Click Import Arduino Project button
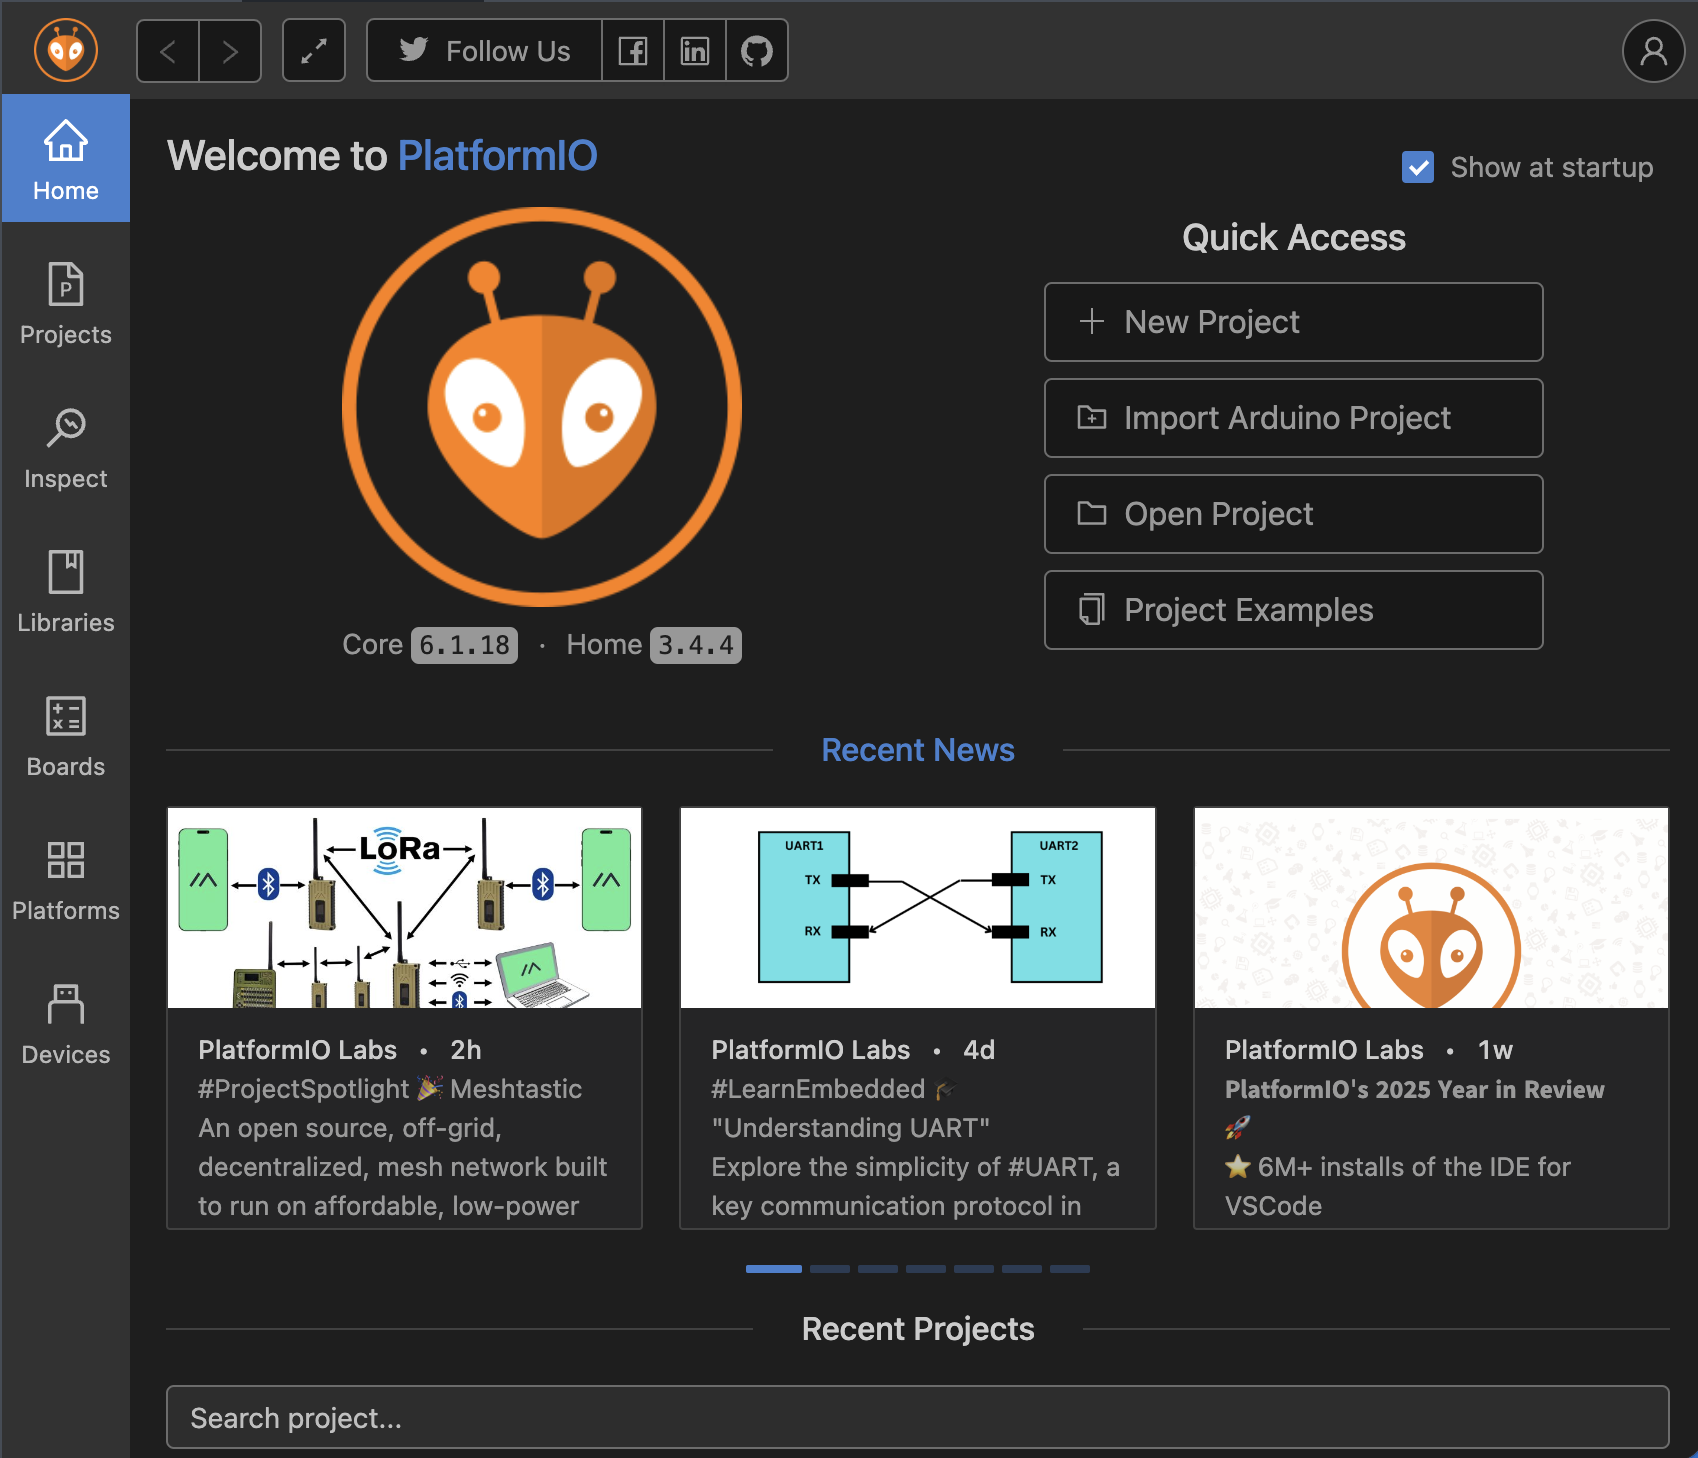The image size is (1698, 1458). (x=1293, y=418)
